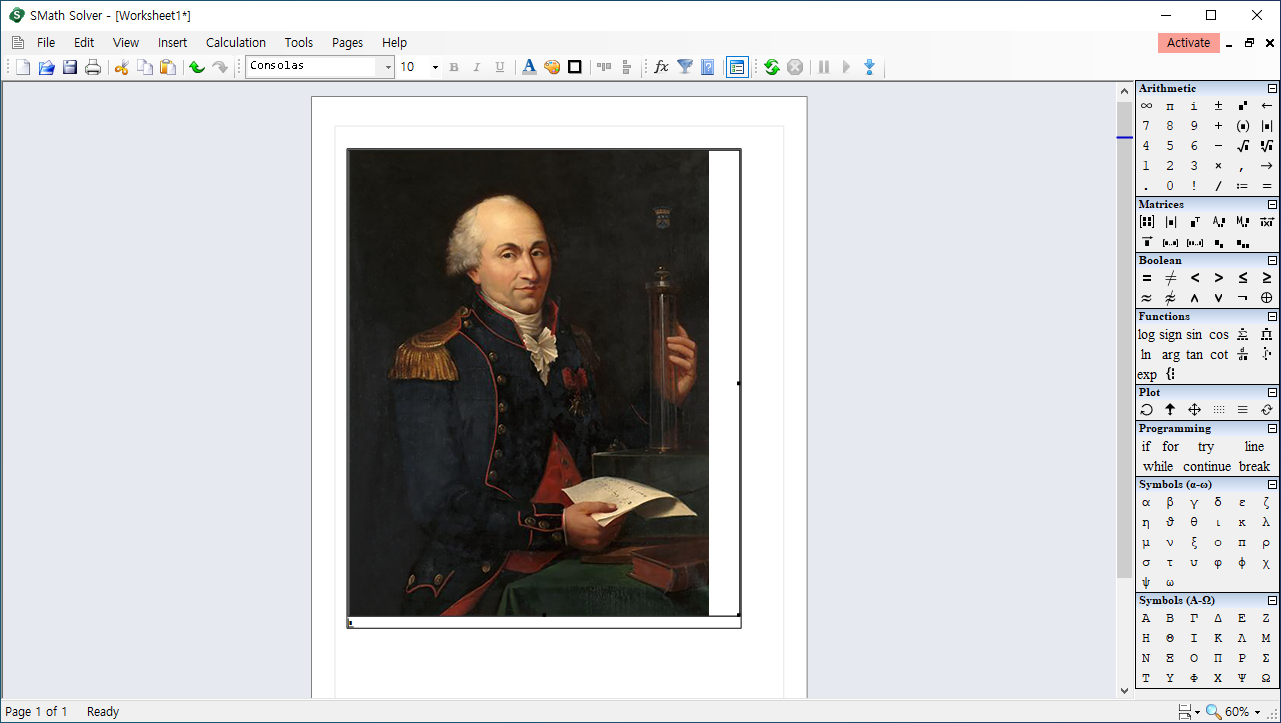Open the Insert menu
The image size is (1281, 723).
pos(173,43)
